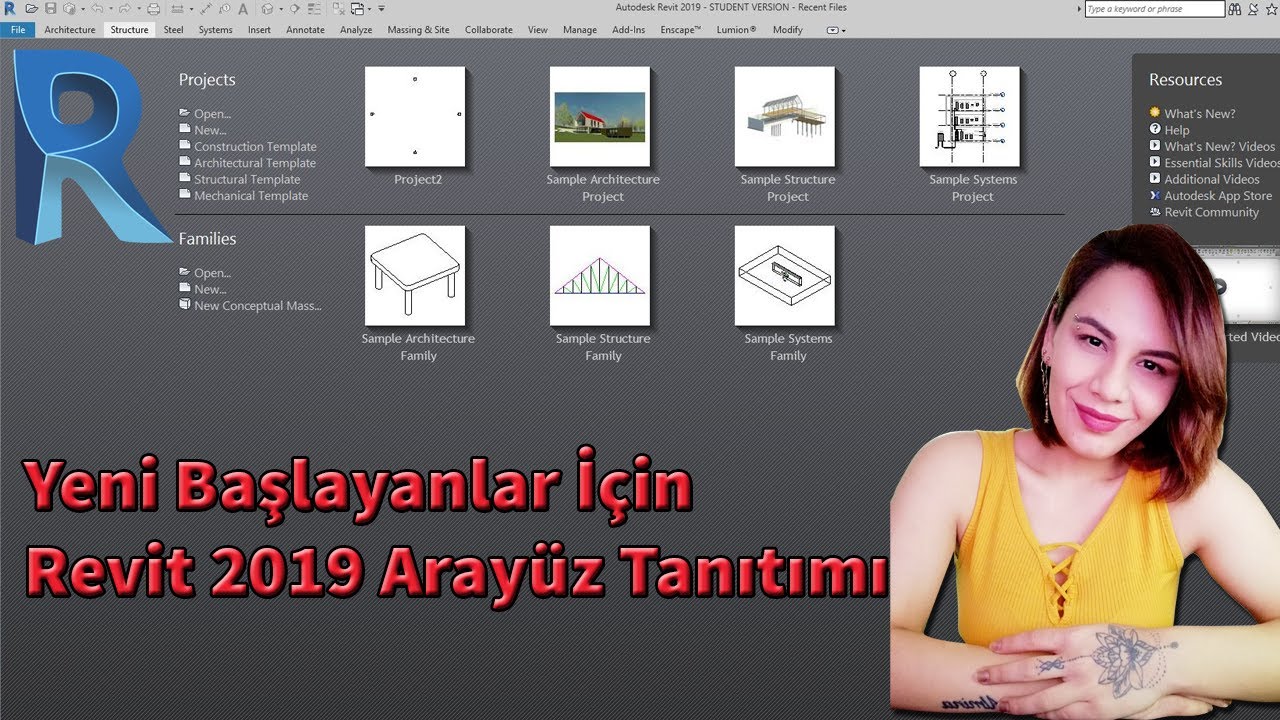Open Autodesk App Store link
Image resolution: width=1280 pixels, height=720 pixels.
point(1218,196)
